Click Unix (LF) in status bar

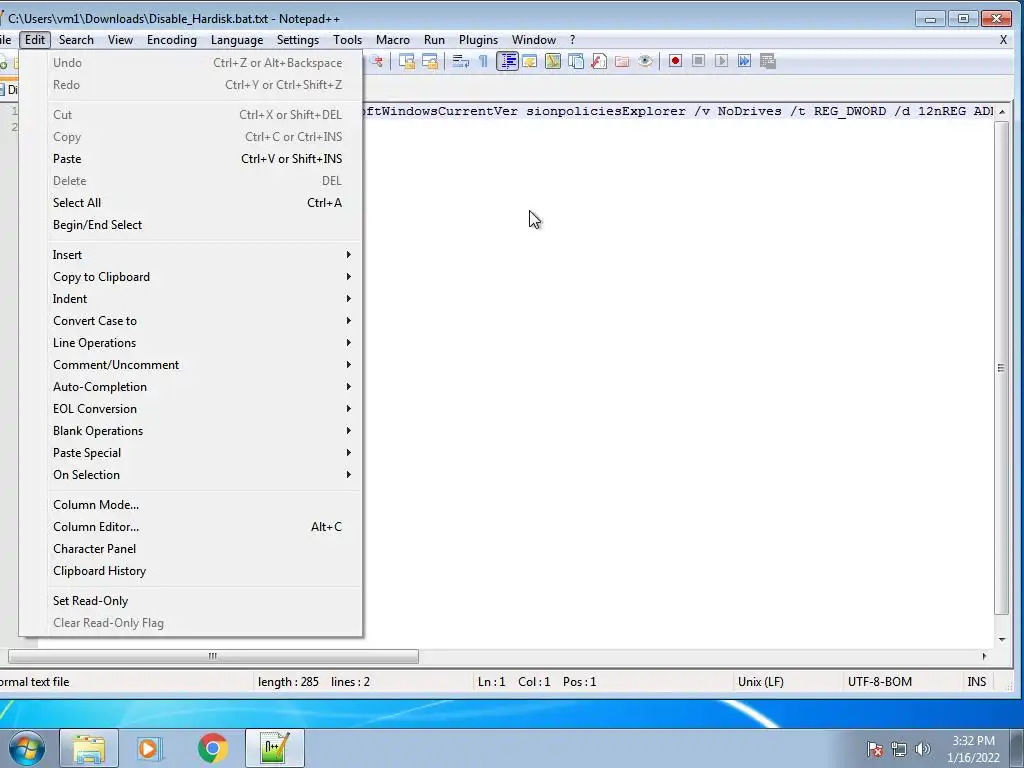[761, 682]
